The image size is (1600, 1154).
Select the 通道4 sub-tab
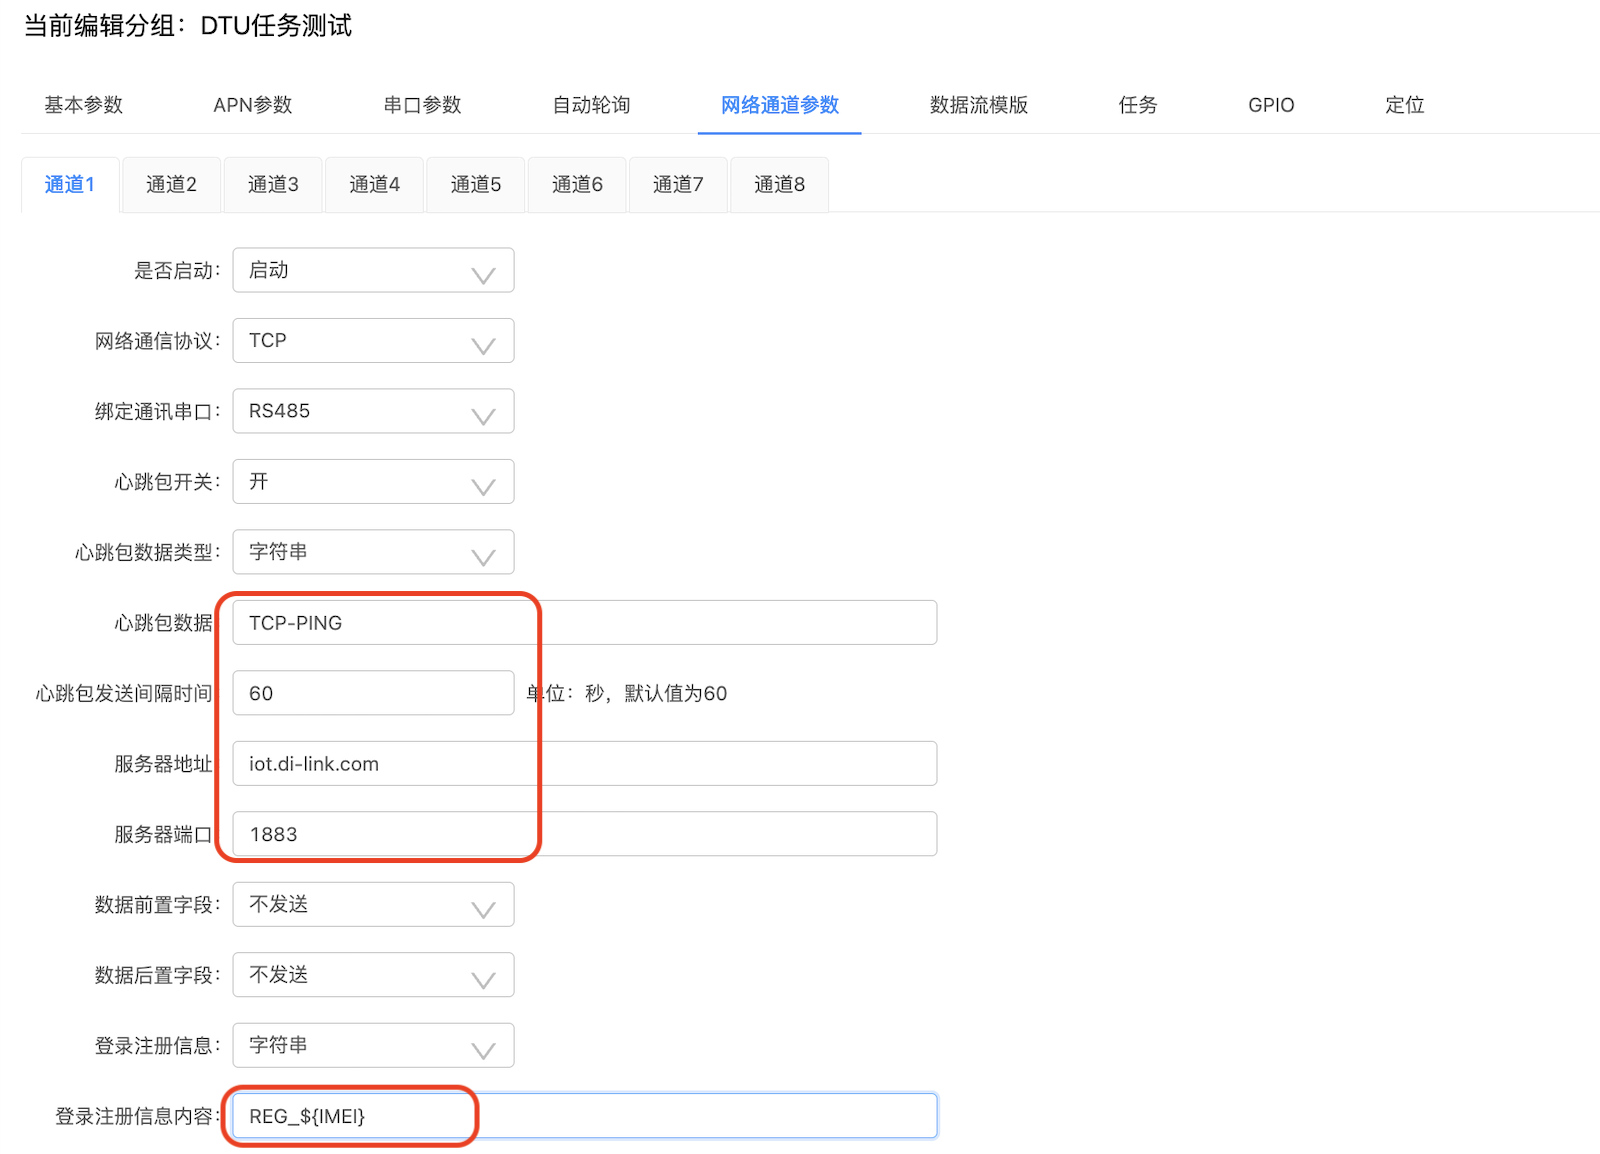click(x=374, y=184)
